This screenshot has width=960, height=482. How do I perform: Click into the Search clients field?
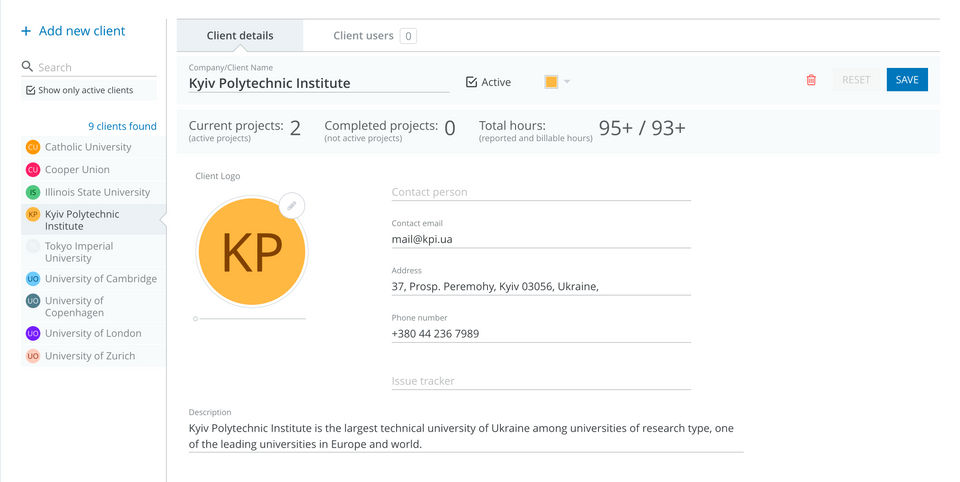click(x=96, y=67)
